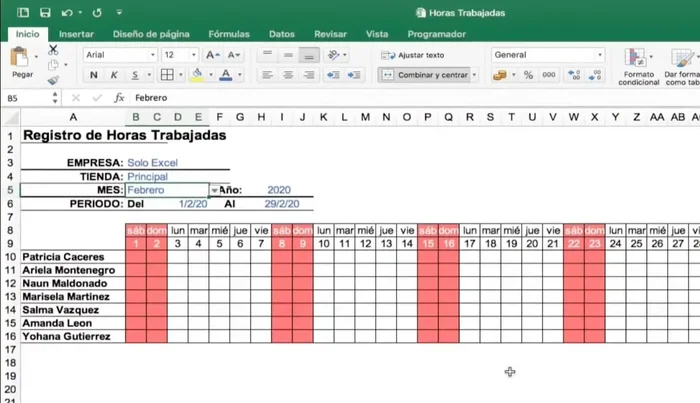Click the Borders icon
Image resolution: width=700 pixels, height=403 pixels.
tap(167, 75)
